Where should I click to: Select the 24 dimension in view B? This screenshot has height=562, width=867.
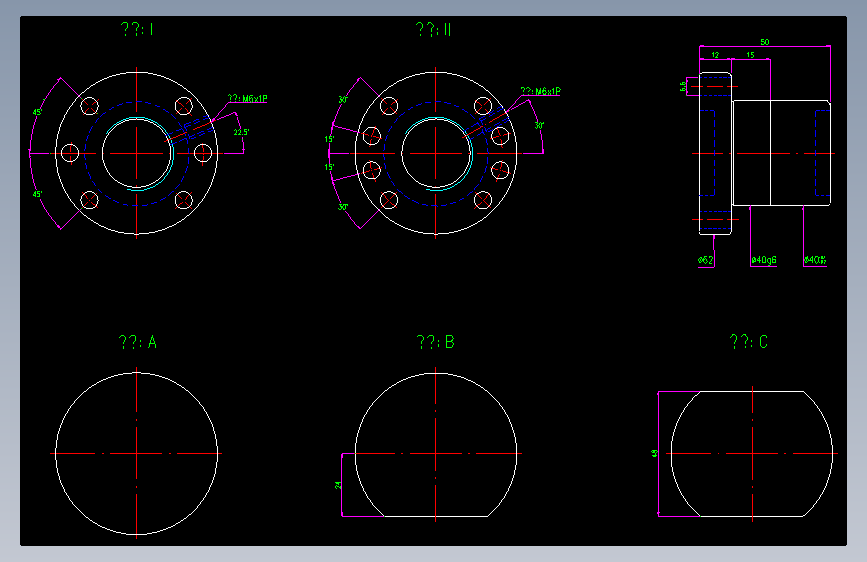[338, 485]
